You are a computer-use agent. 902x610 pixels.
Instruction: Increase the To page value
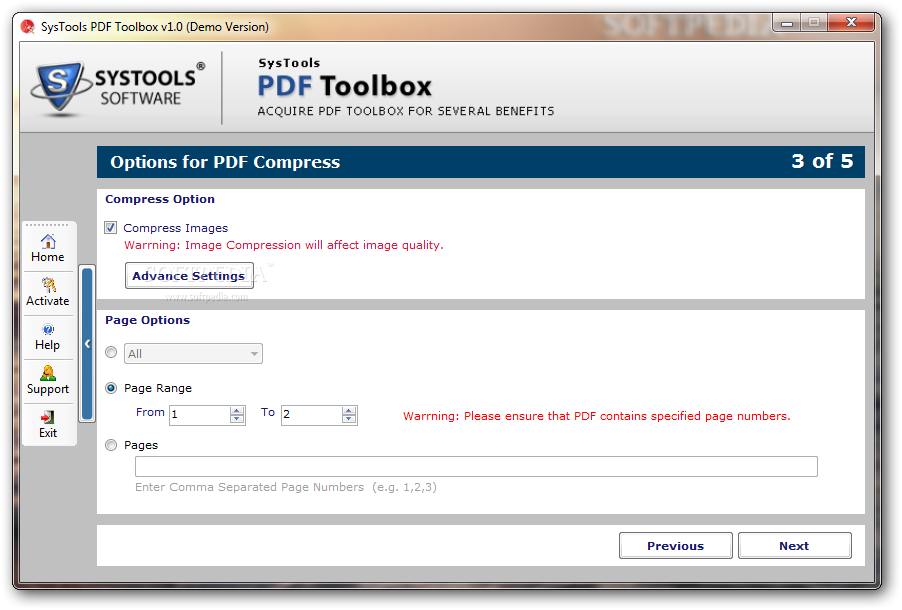click(349, 411)
